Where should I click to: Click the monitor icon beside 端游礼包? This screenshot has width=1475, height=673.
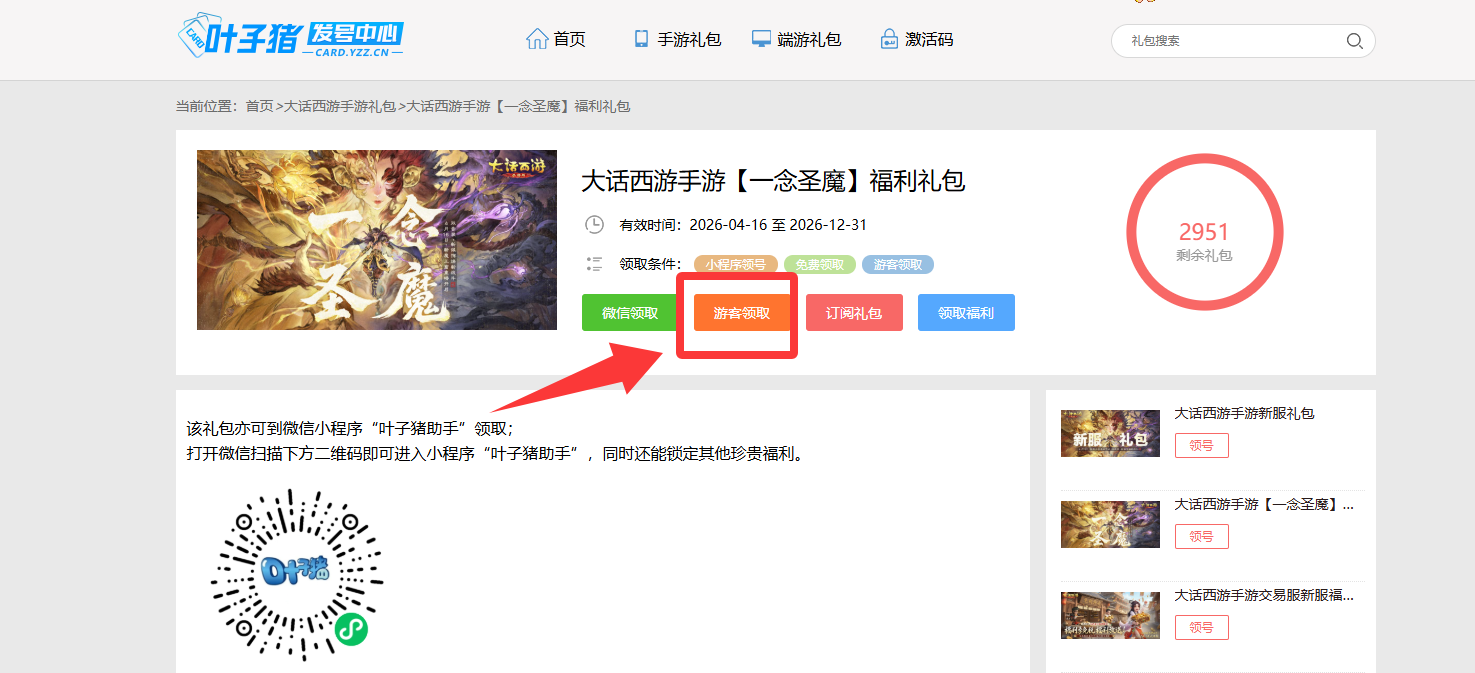(x=761, y=39)
